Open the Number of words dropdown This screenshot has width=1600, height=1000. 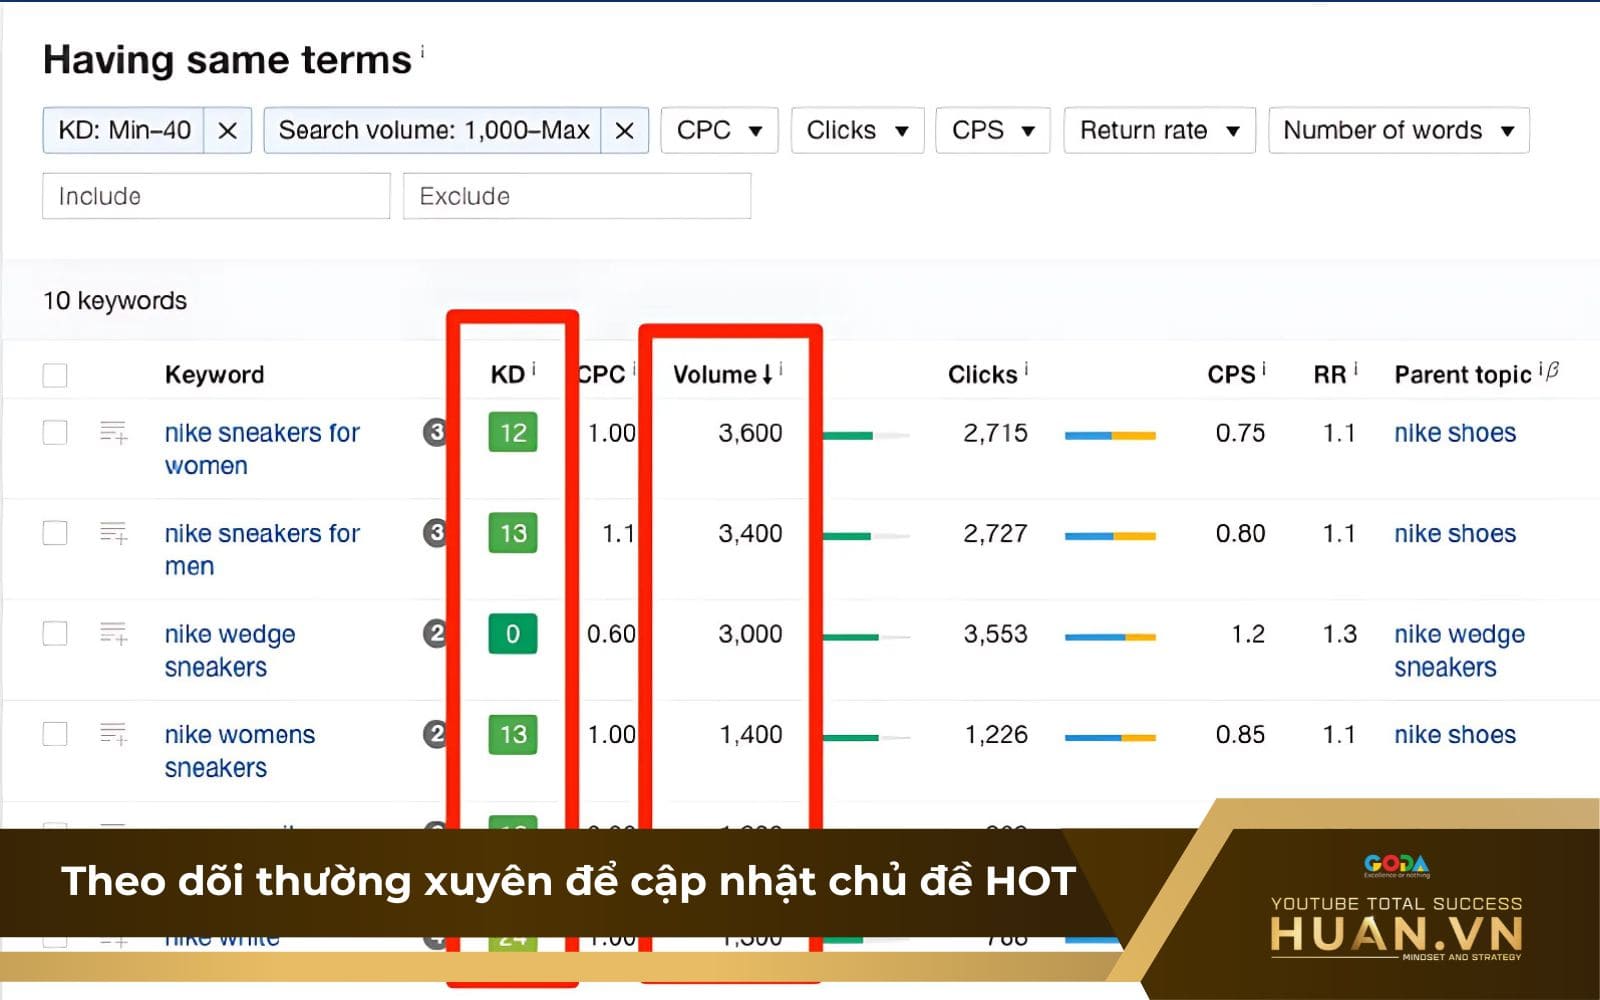coord(1398,131)
